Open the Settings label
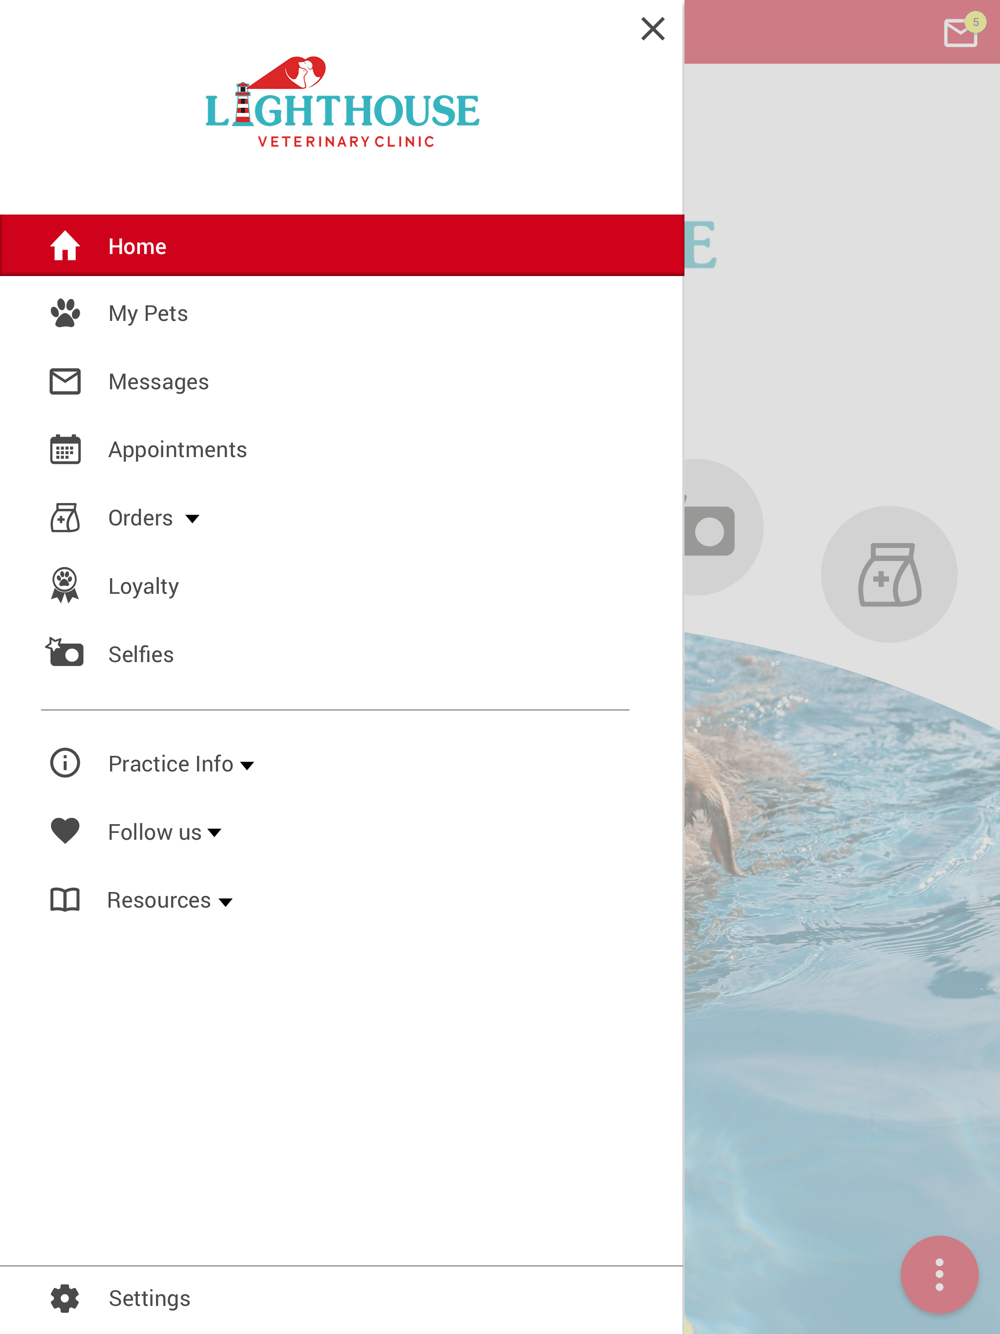The image size is (1000, 1334). point(149,1298)
